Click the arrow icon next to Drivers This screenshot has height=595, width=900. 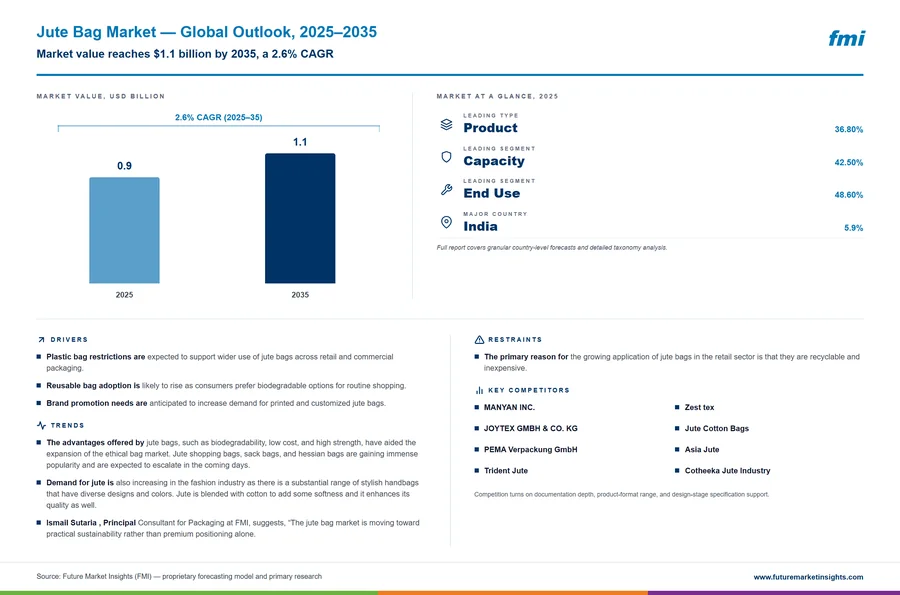(x=41, y=340)
